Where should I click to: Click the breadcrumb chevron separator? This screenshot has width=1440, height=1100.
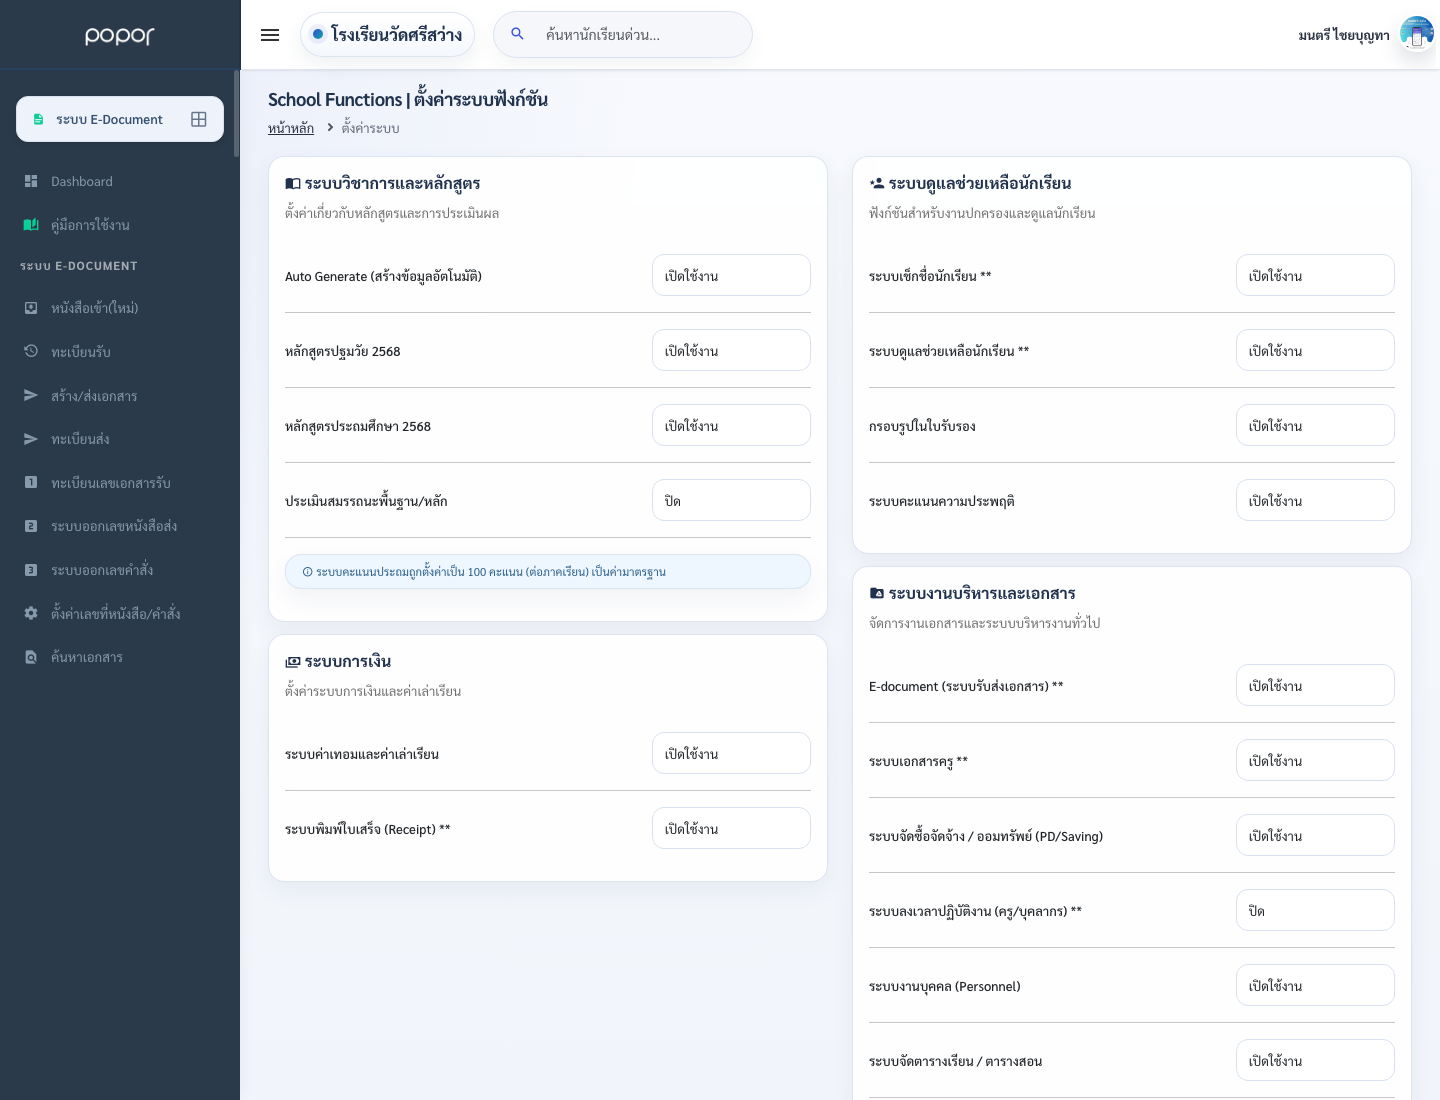(330, 127)
